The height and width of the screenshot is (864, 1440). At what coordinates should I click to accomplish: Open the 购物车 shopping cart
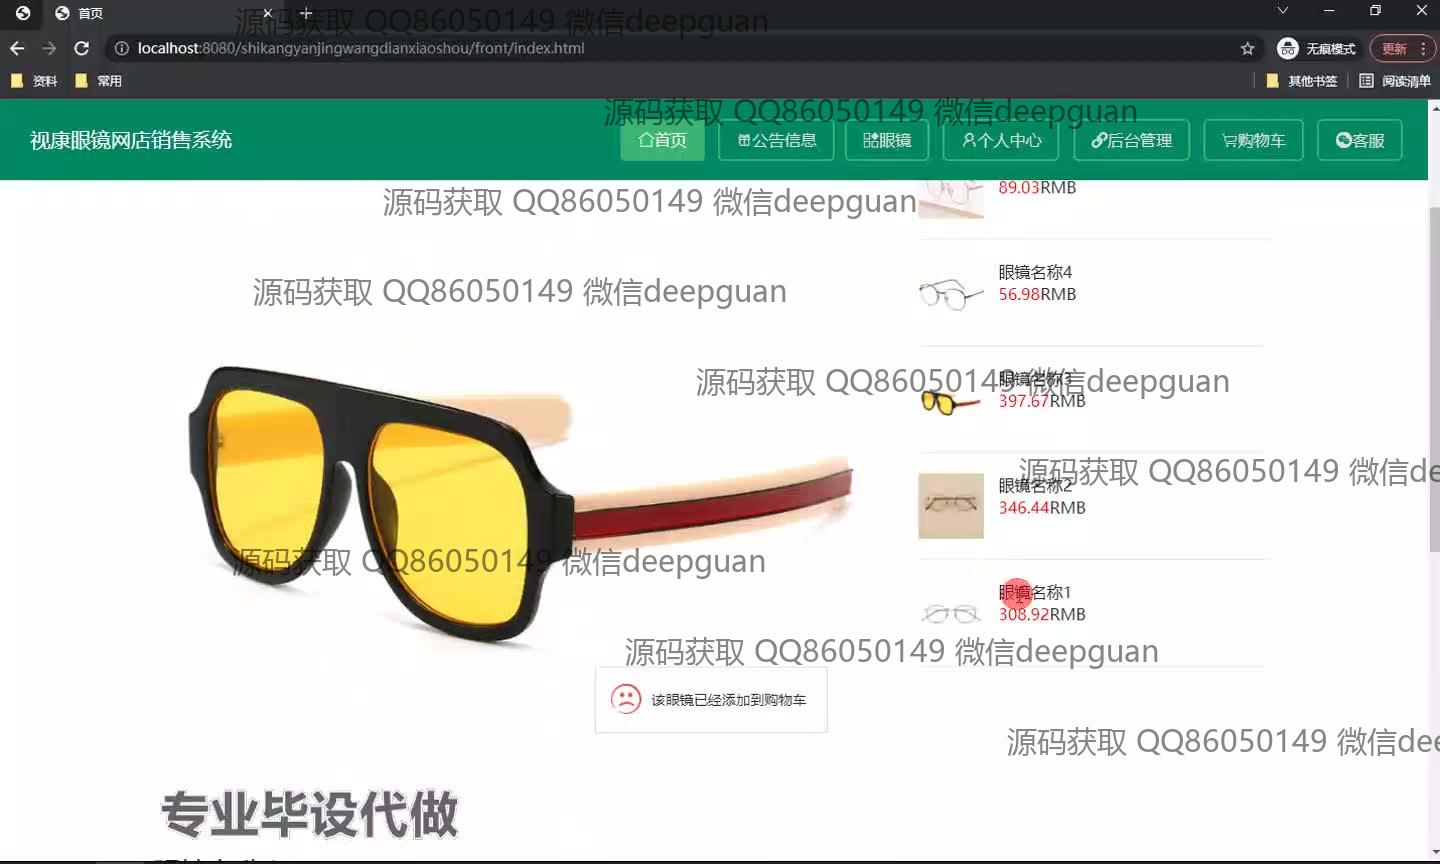(1253, 140)
